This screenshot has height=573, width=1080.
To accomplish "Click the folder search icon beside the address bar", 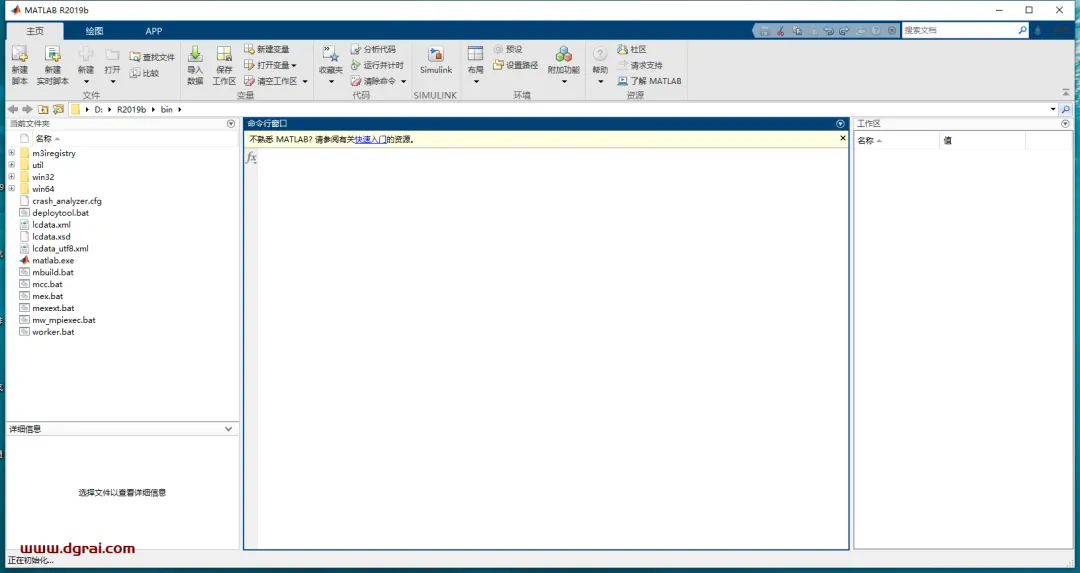I will point(1066,110).
